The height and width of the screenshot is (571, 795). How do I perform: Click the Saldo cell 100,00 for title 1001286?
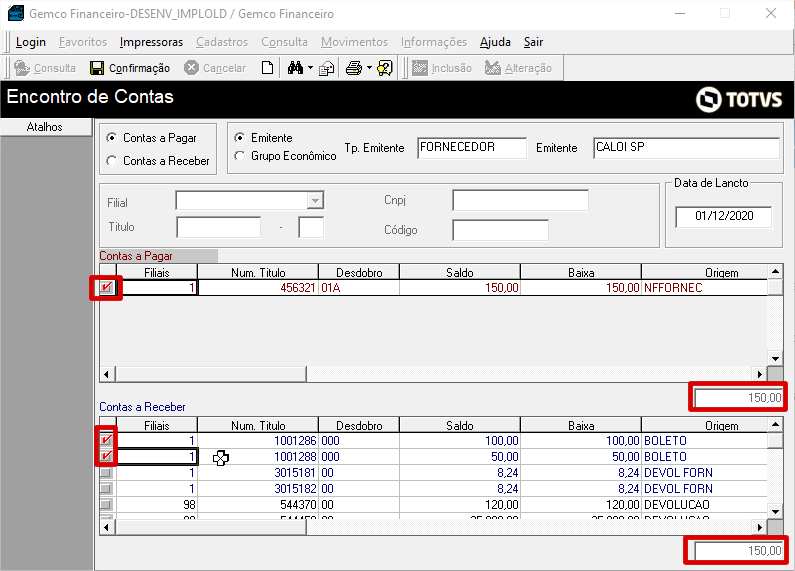(460, 441)
